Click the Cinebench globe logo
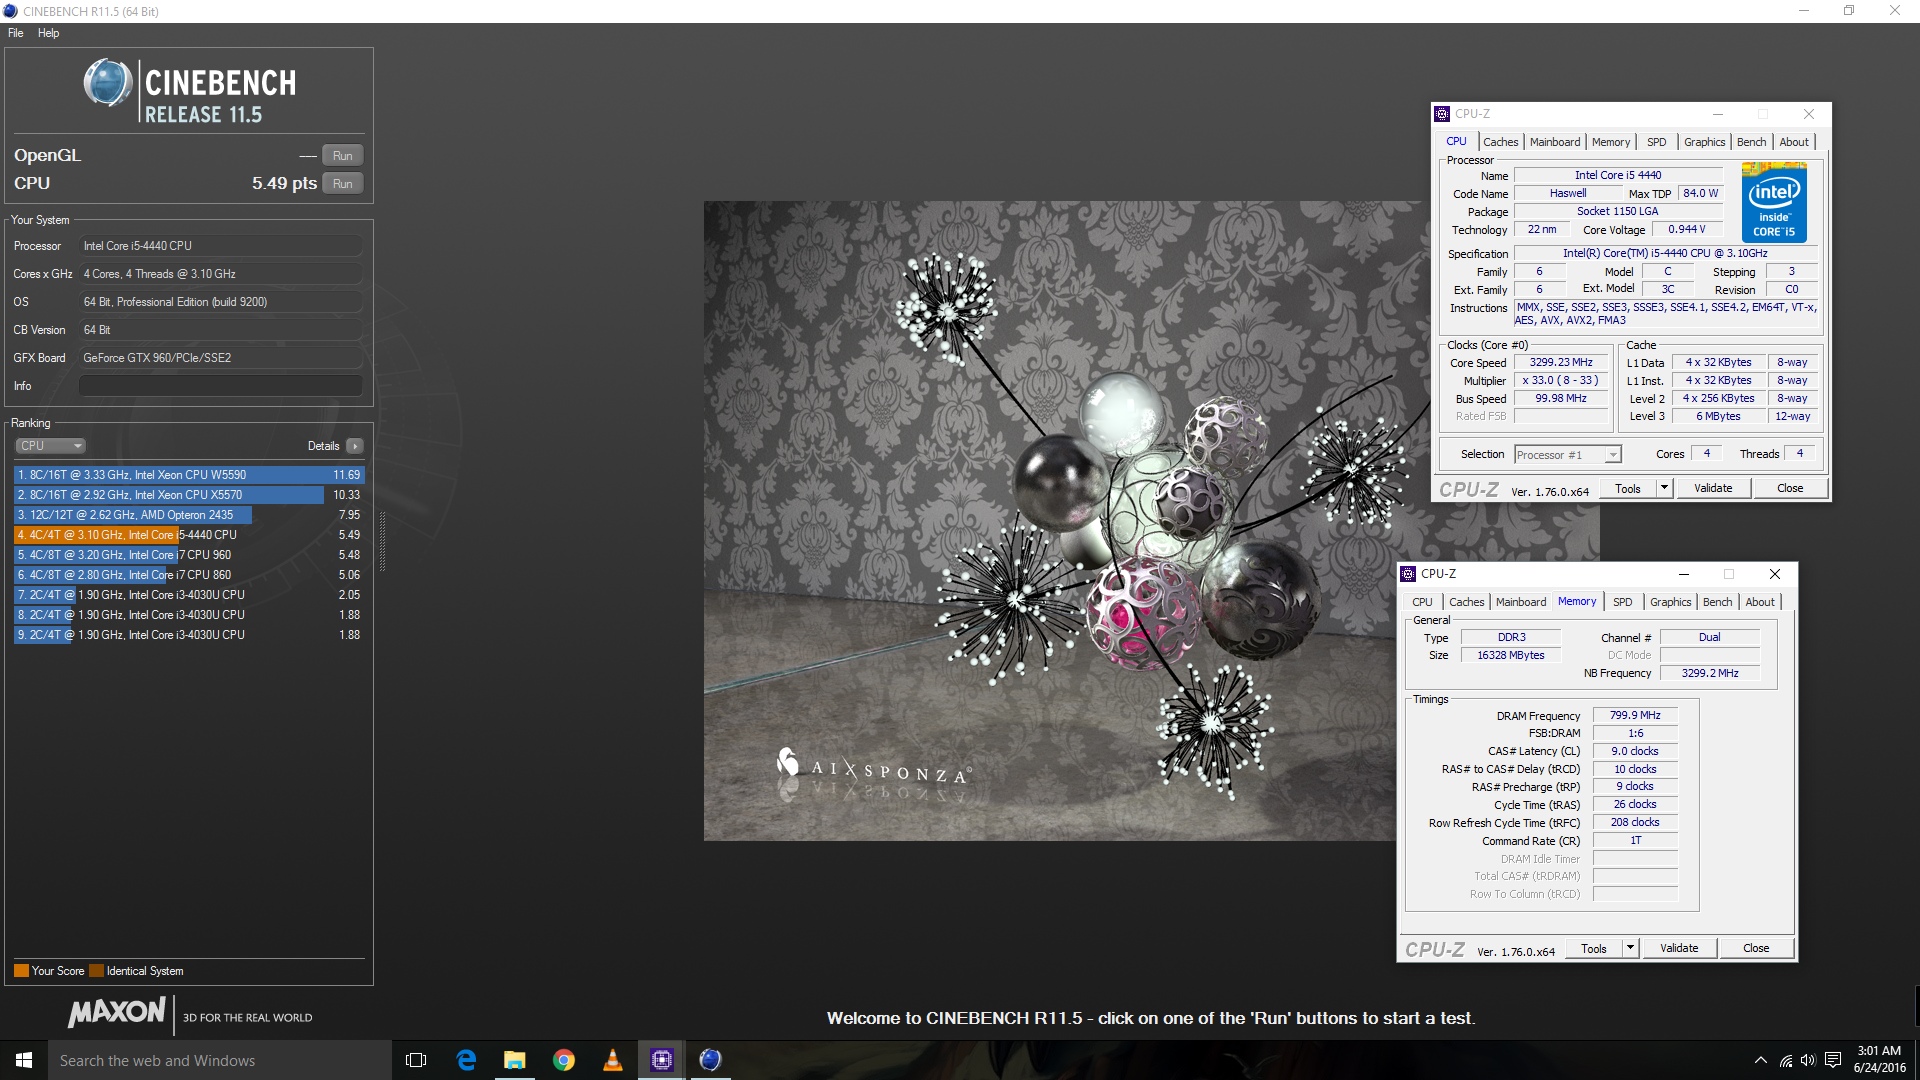This screenshot has width=1920, height=1080. 108,83
